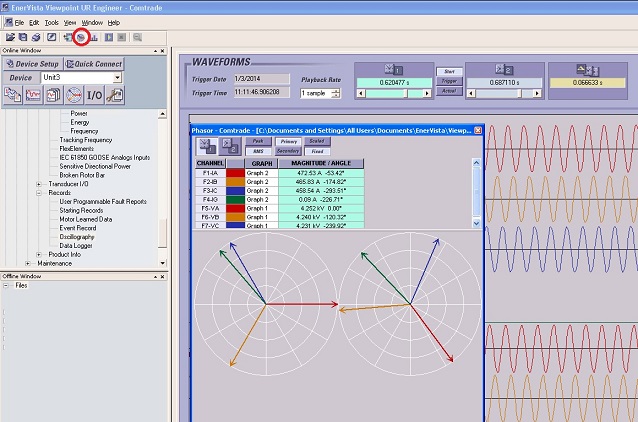The image size is (638, 422).
Task: Open the Tools menu
Action: tap(52, 23)
